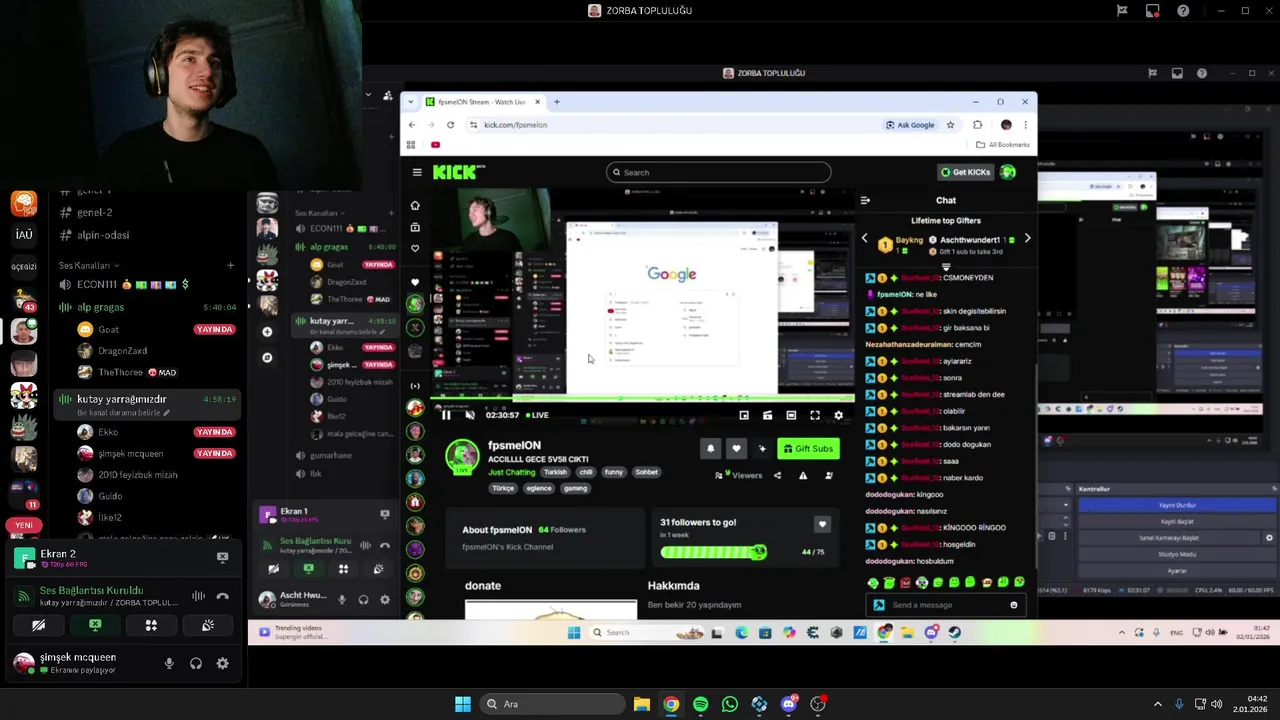Select the Turkish tag

pyautogui.click(x=555, y=472)
